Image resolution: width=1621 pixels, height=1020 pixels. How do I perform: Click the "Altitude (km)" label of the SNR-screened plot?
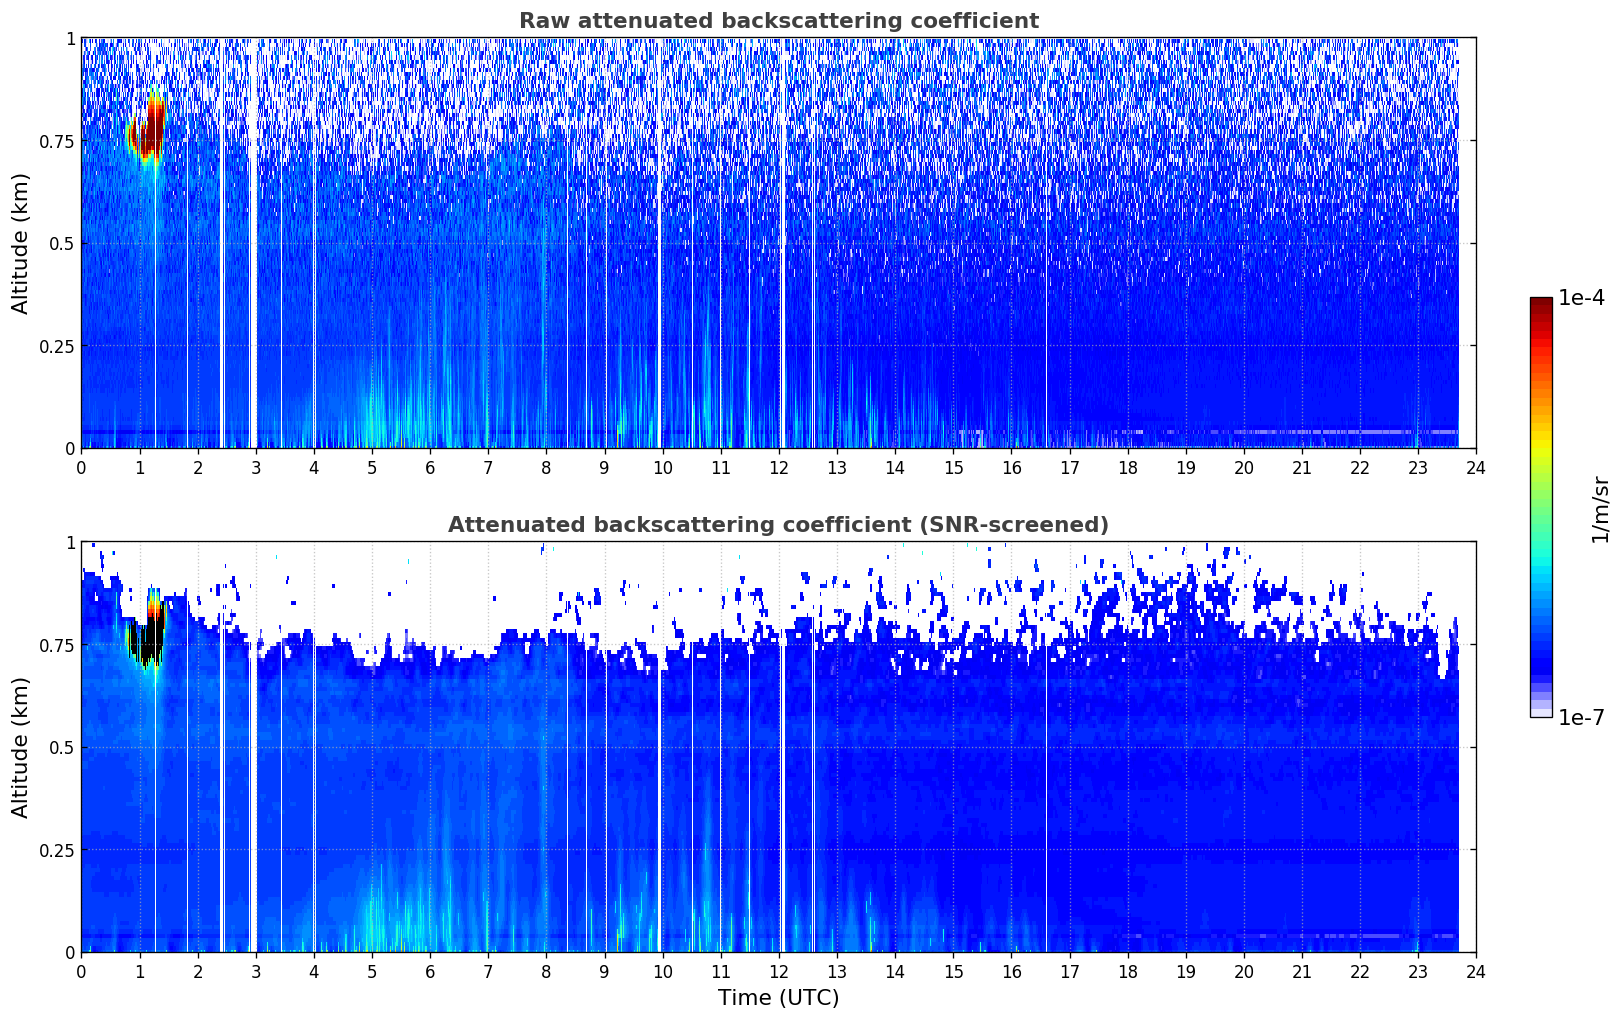coord(21,747)
